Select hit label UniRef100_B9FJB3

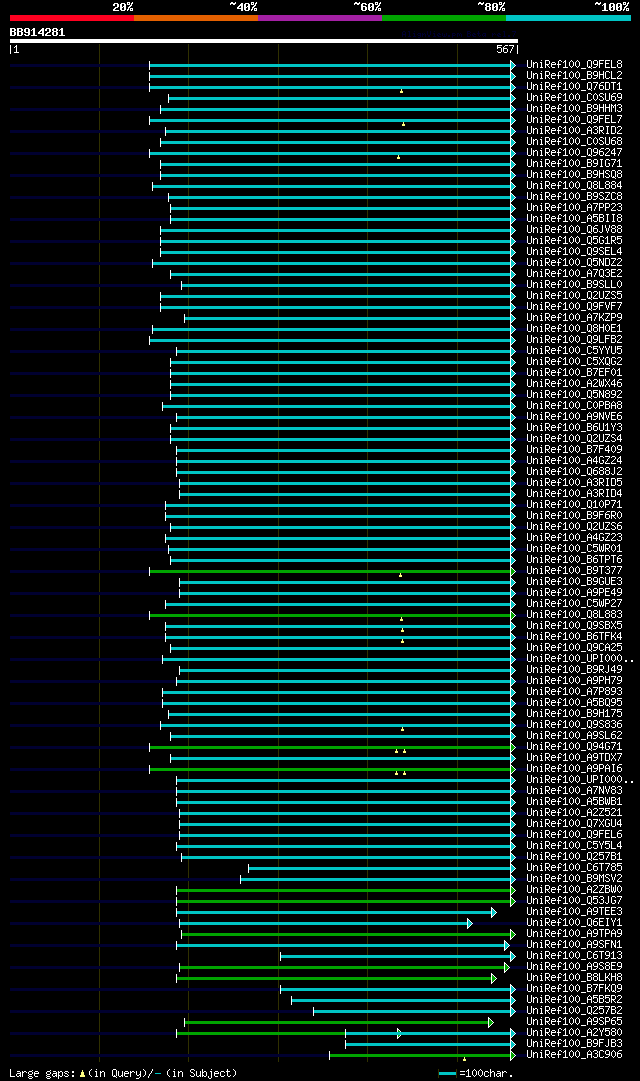(574, 1044)
